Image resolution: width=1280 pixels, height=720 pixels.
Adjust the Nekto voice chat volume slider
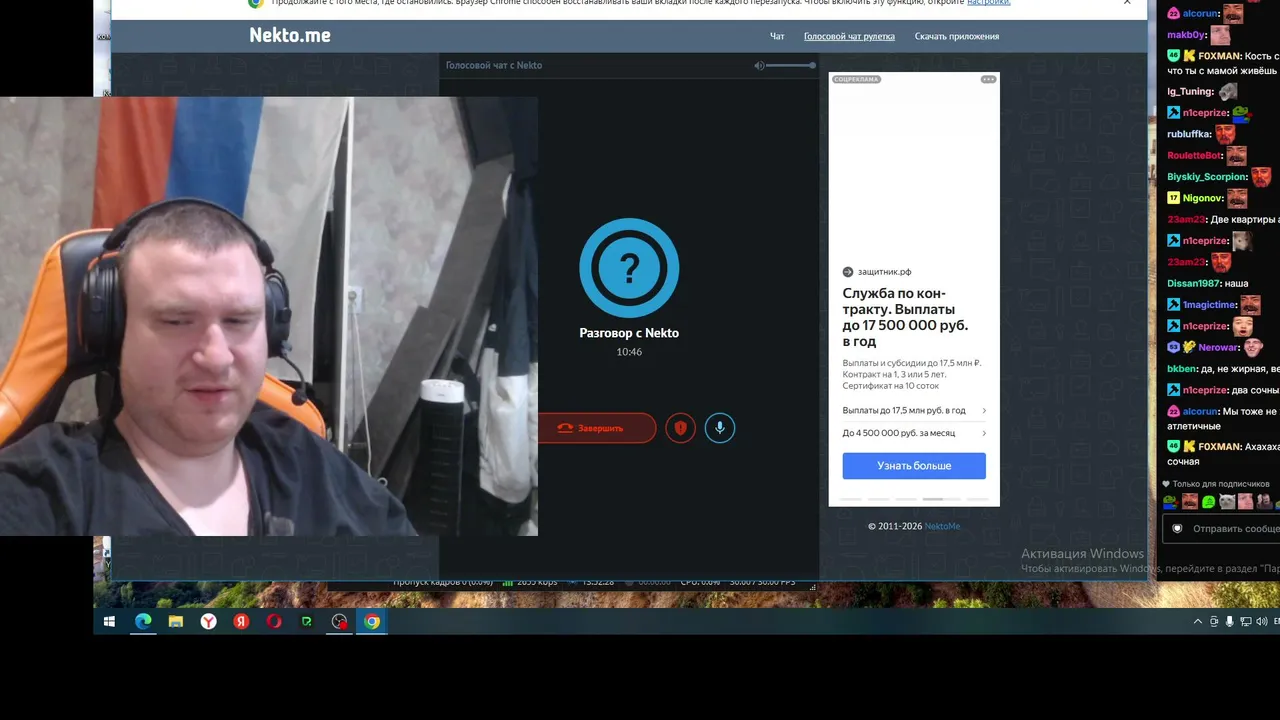coord(792,65)
